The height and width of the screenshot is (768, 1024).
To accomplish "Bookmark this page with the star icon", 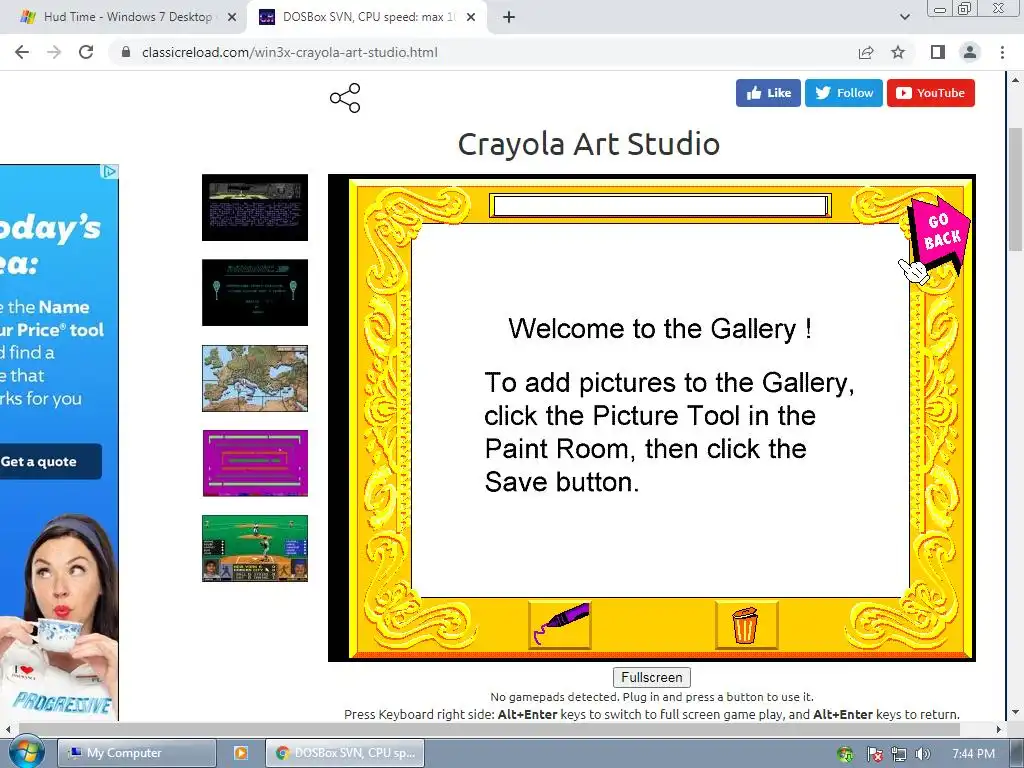I will 898,52.
